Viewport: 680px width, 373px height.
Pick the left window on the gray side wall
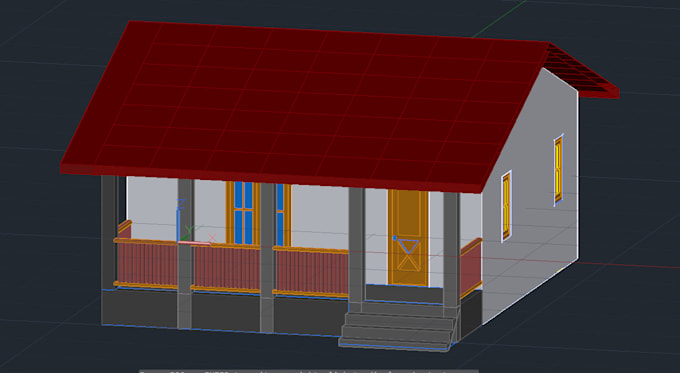coord(507,206)
